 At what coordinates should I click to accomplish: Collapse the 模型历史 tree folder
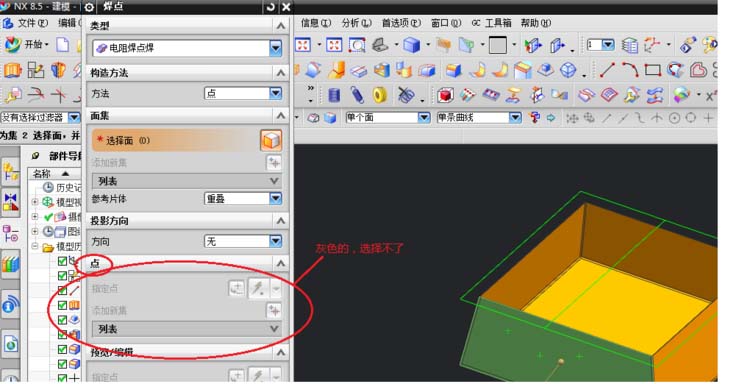(35, 246)
